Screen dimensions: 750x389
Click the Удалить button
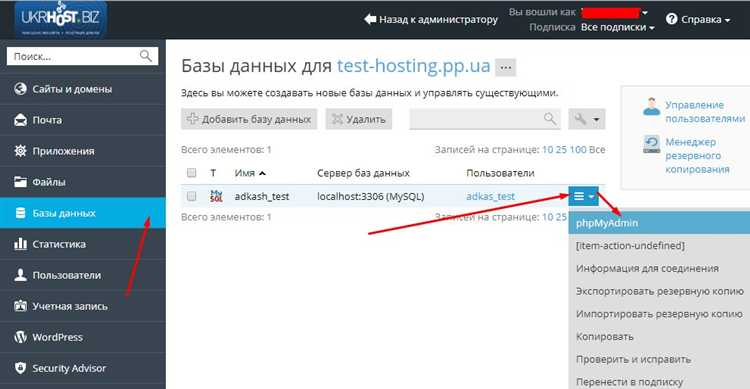point(359,119)
